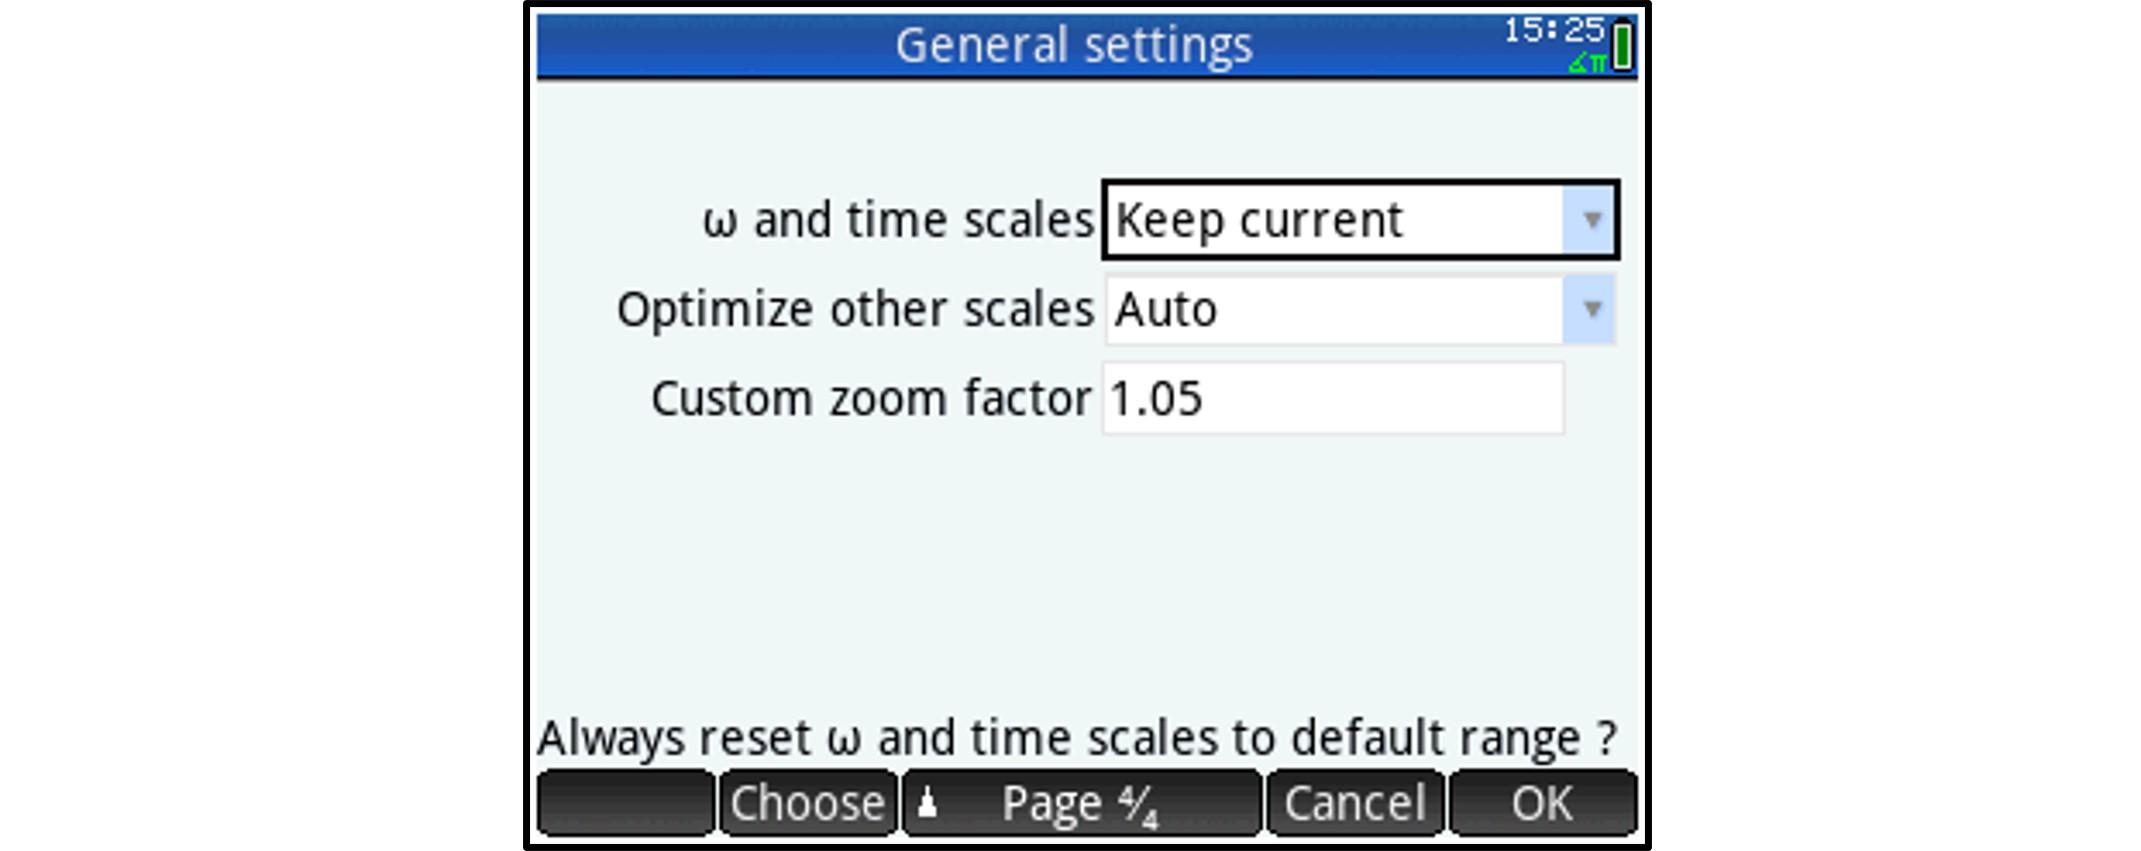Click the 15:25 clock display

tap(1553, 30)
